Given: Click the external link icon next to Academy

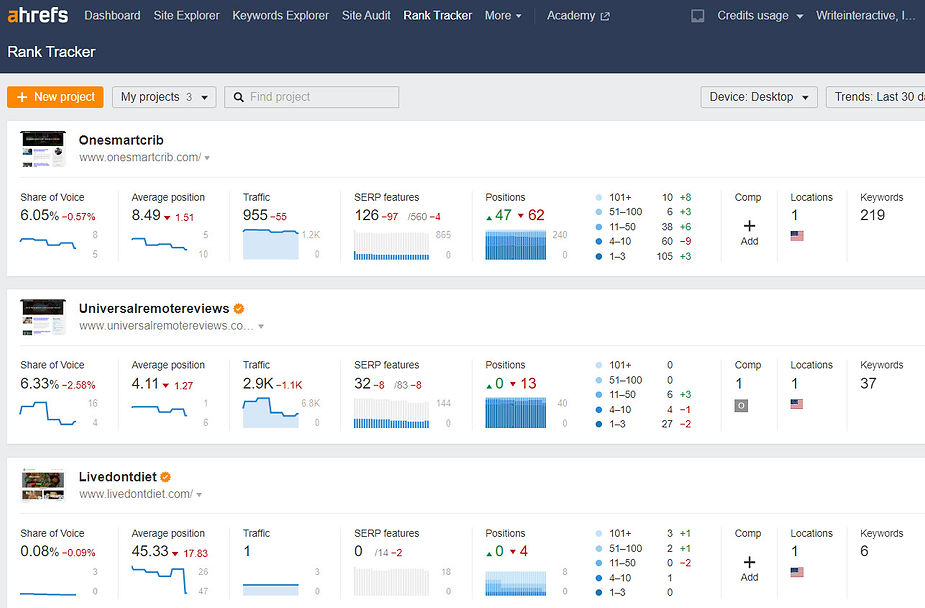Looking at the screenshot, I should point(605,17).
